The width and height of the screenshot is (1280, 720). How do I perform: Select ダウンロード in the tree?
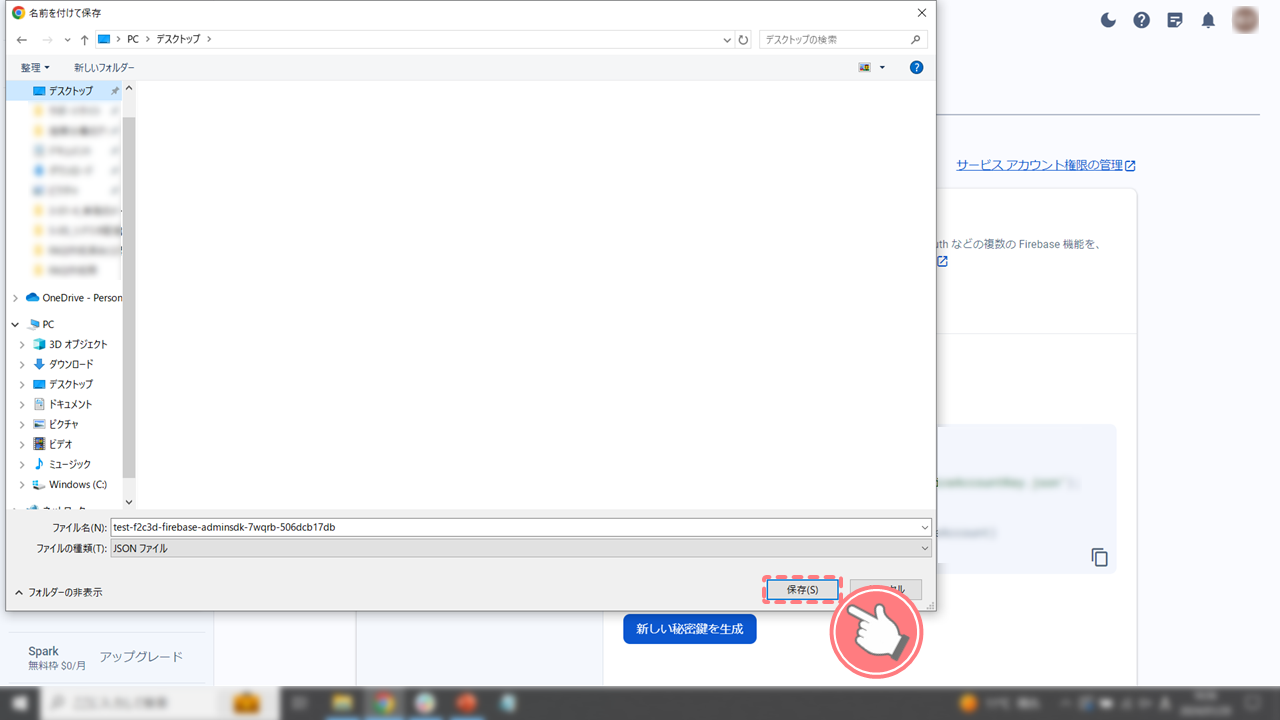(x=63, y=364)
